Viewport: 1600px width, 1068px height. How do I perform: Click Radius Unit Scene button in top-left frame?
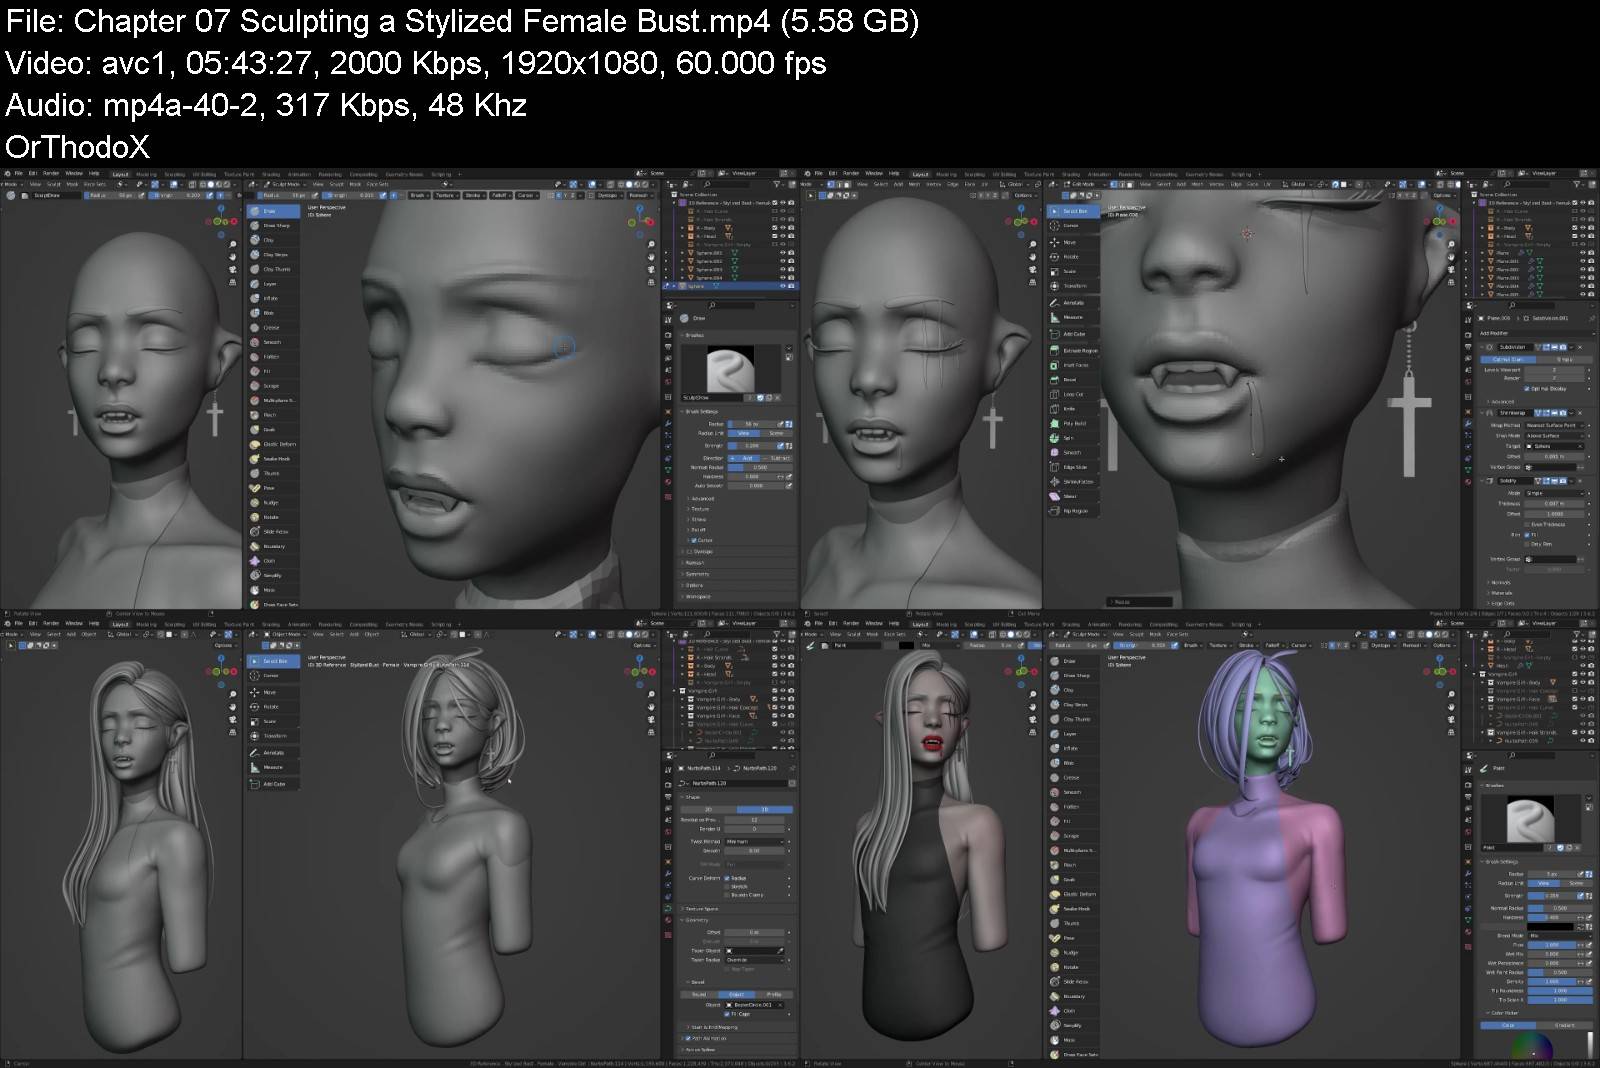tap(776, 433)
